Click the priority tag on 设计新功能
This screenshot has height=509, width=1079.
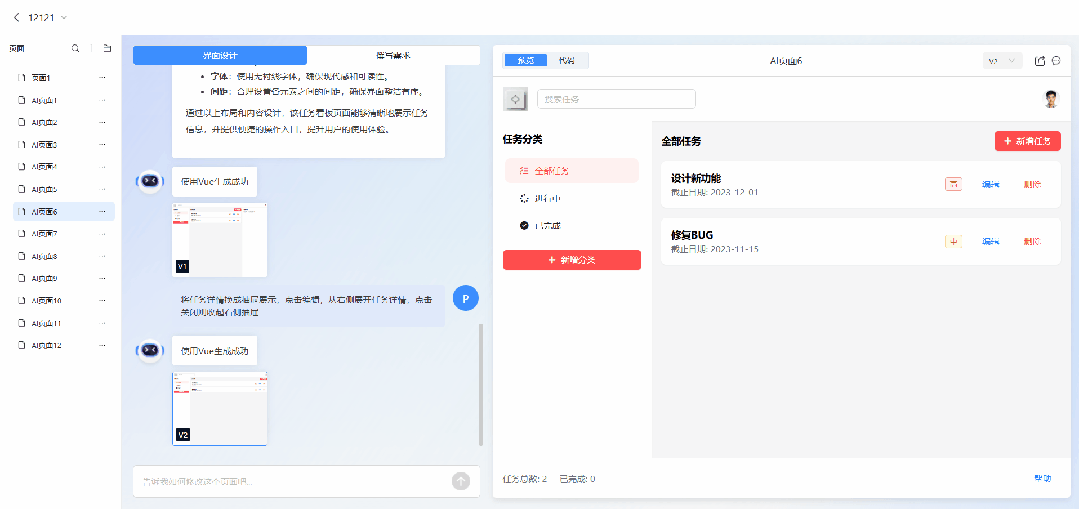point(953,184)
